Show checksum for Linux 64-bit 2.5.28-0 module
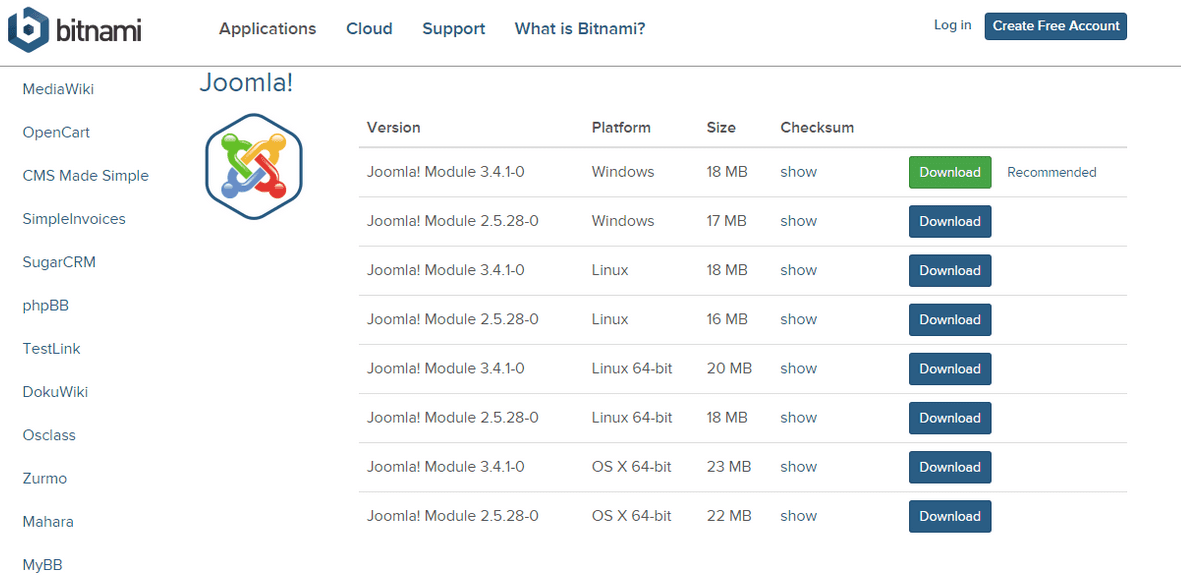 click(x=798, y=417)
